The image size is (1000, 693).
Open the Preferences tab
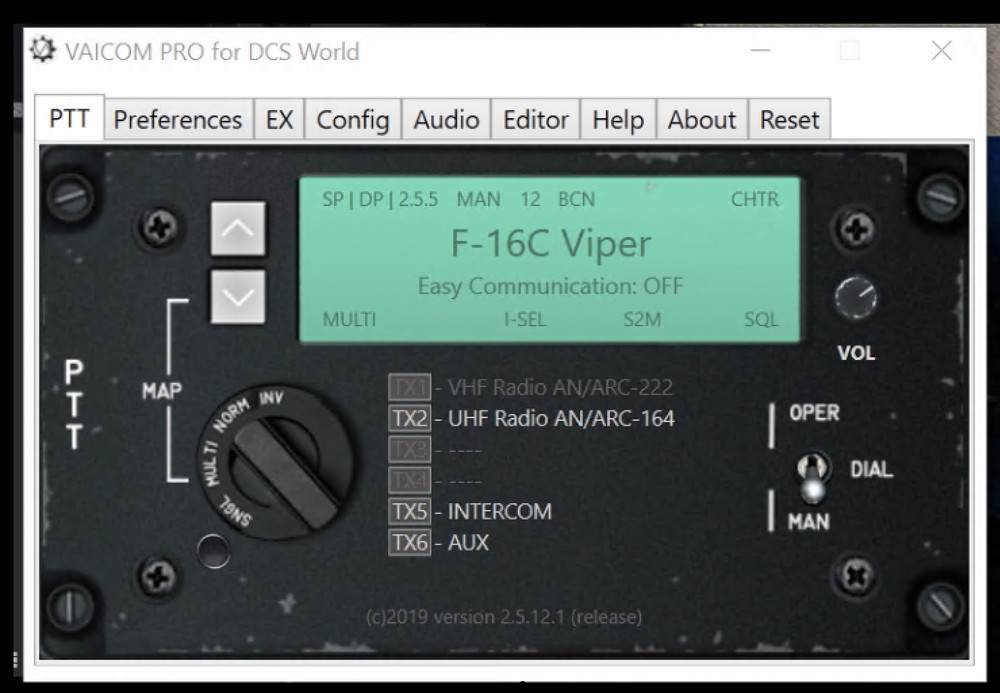(178, 119)
